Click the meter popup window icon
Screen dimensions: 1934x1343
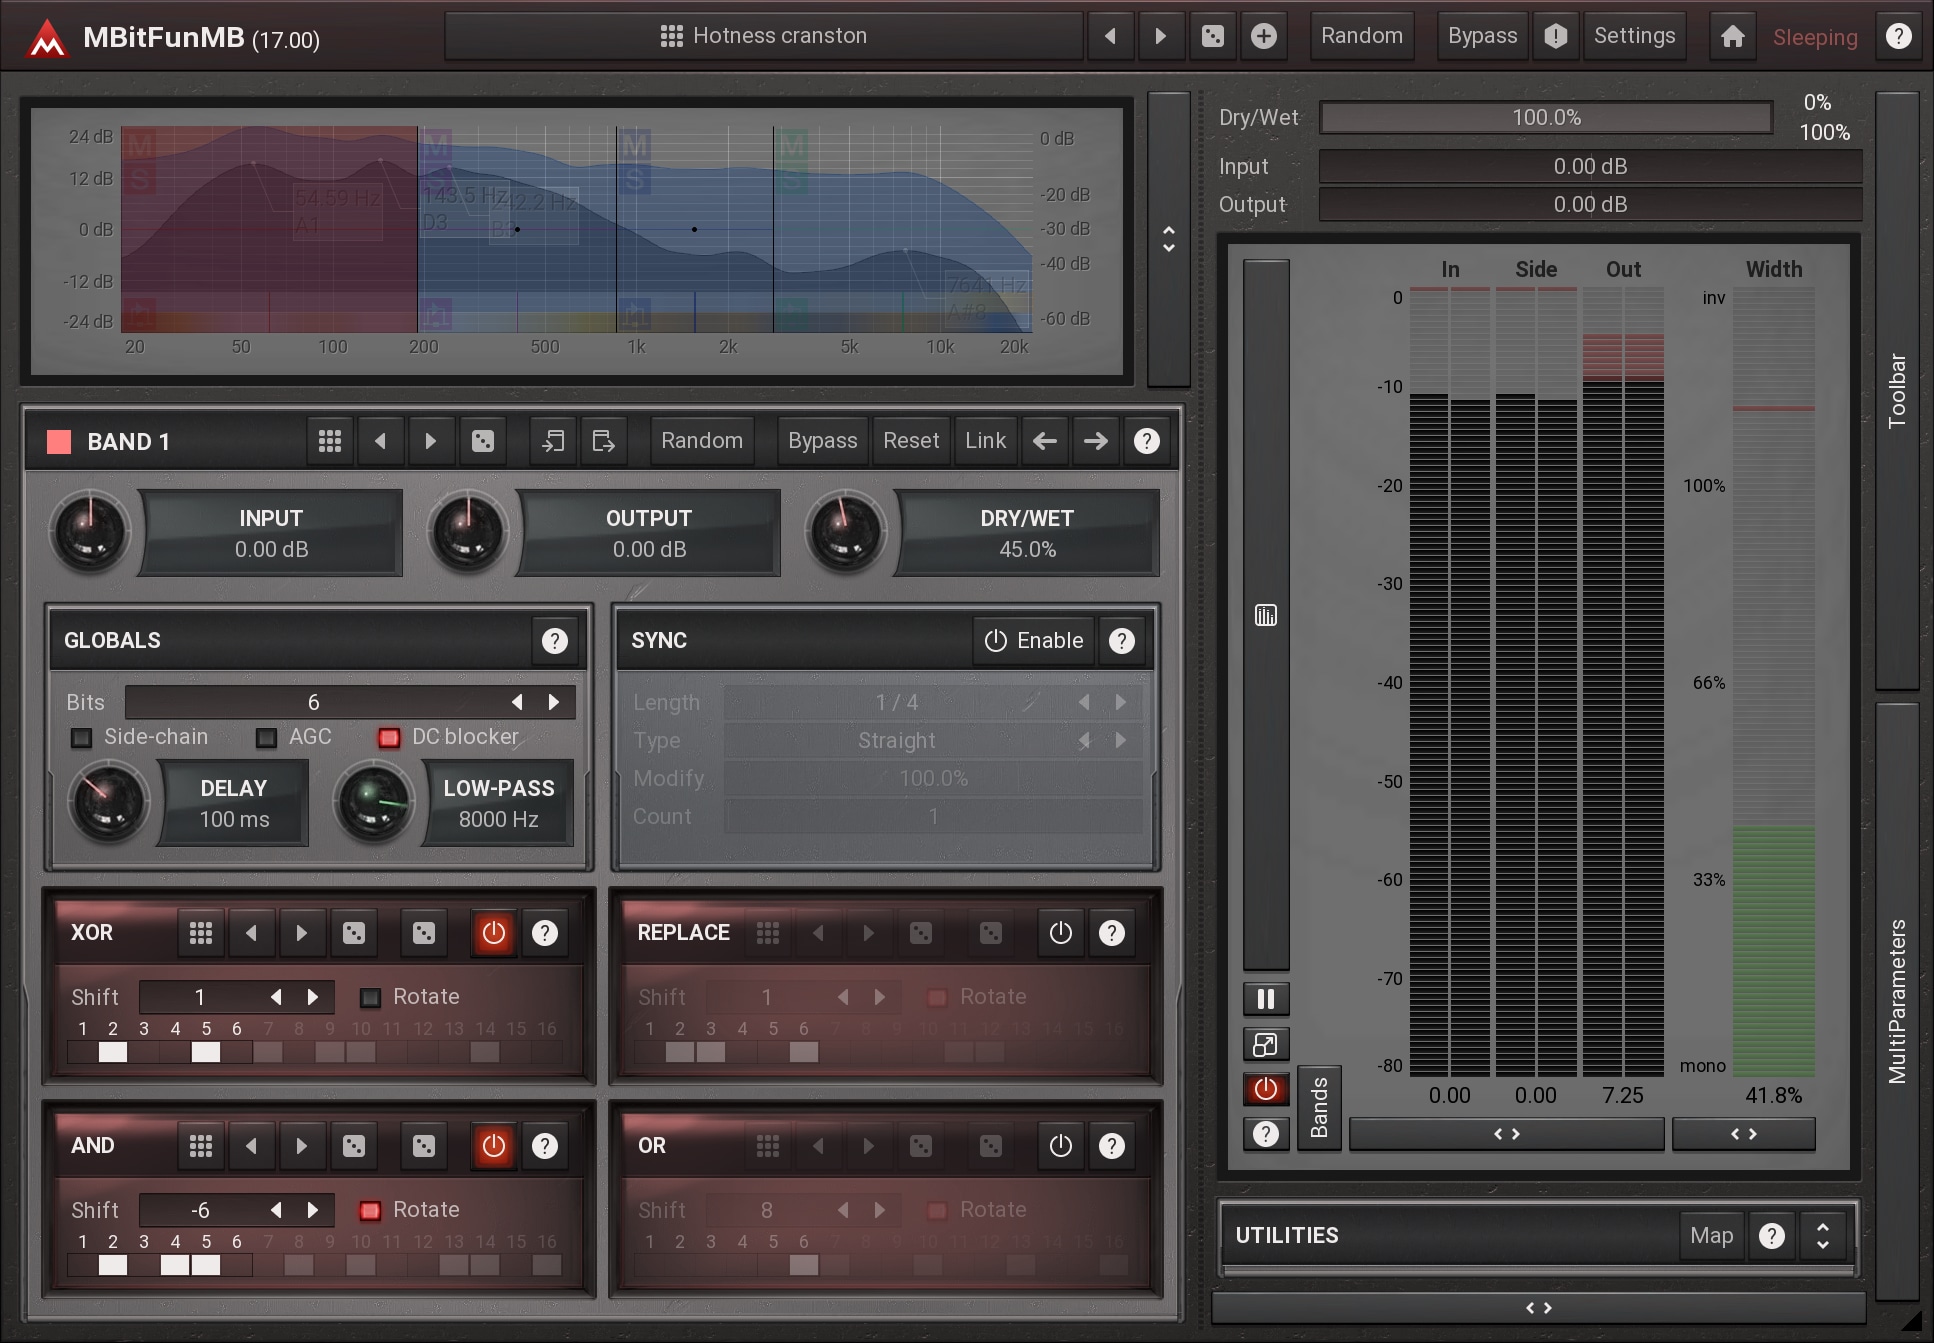tap(1265, 1044)
